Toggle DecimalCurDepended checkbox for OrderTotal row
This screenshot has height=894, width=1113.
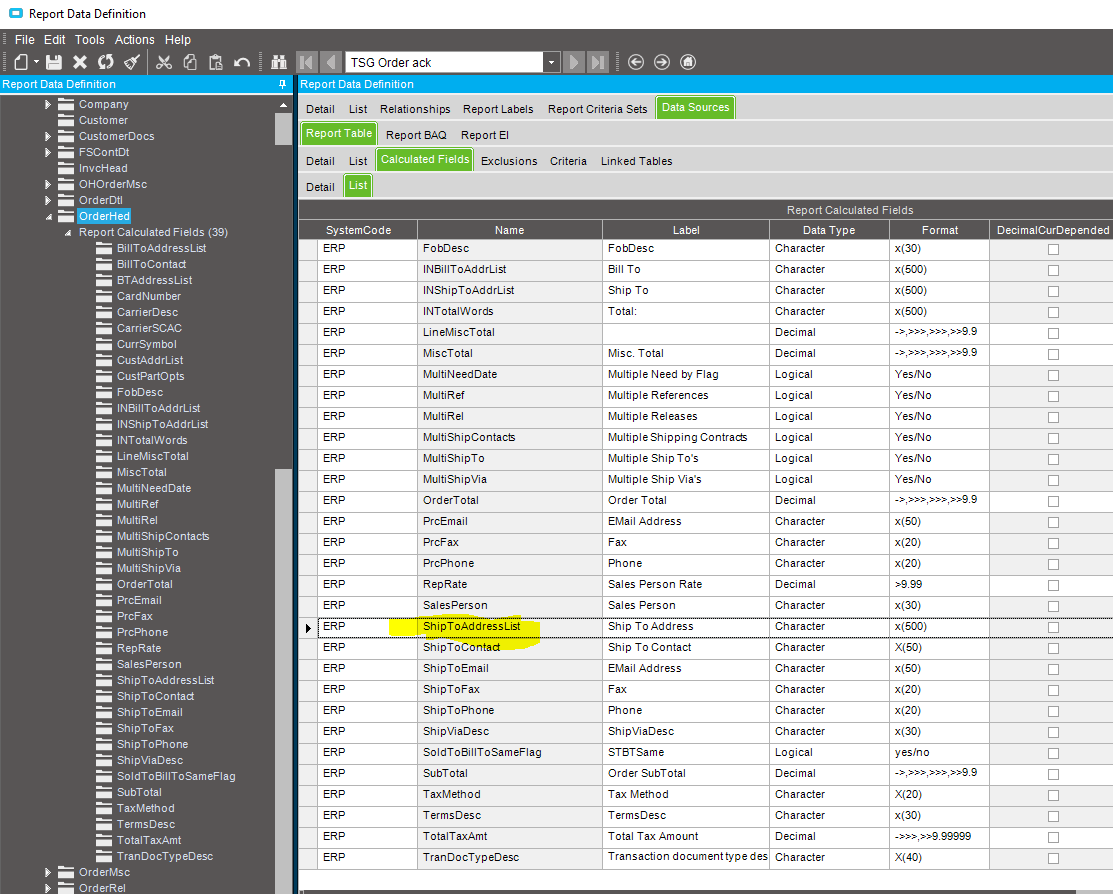pos(1052,501)
